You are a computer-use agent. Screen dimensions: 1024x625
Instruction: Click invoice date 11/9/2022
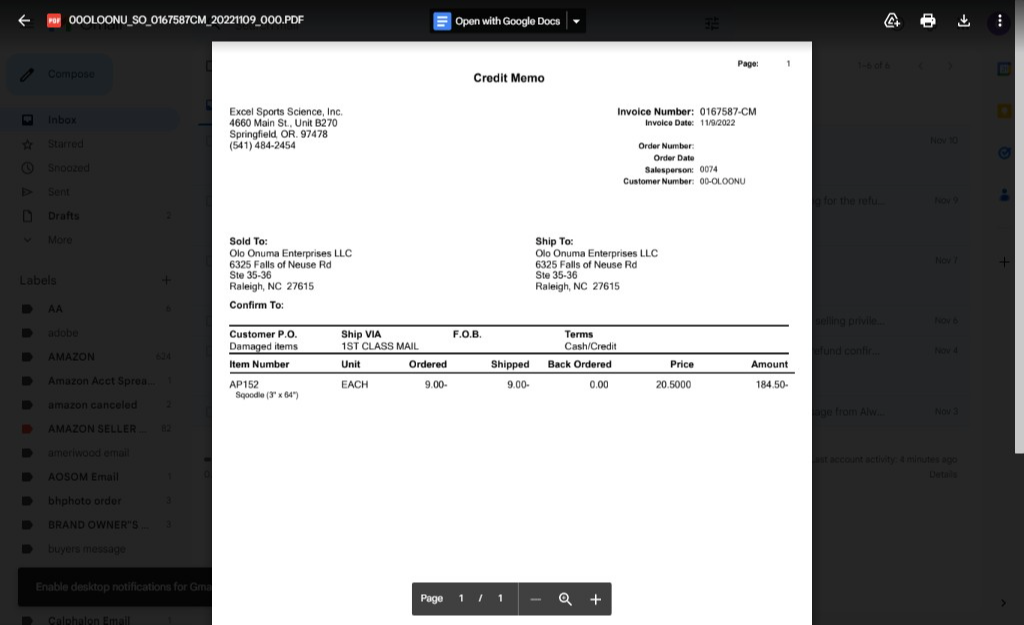[717, 123]
